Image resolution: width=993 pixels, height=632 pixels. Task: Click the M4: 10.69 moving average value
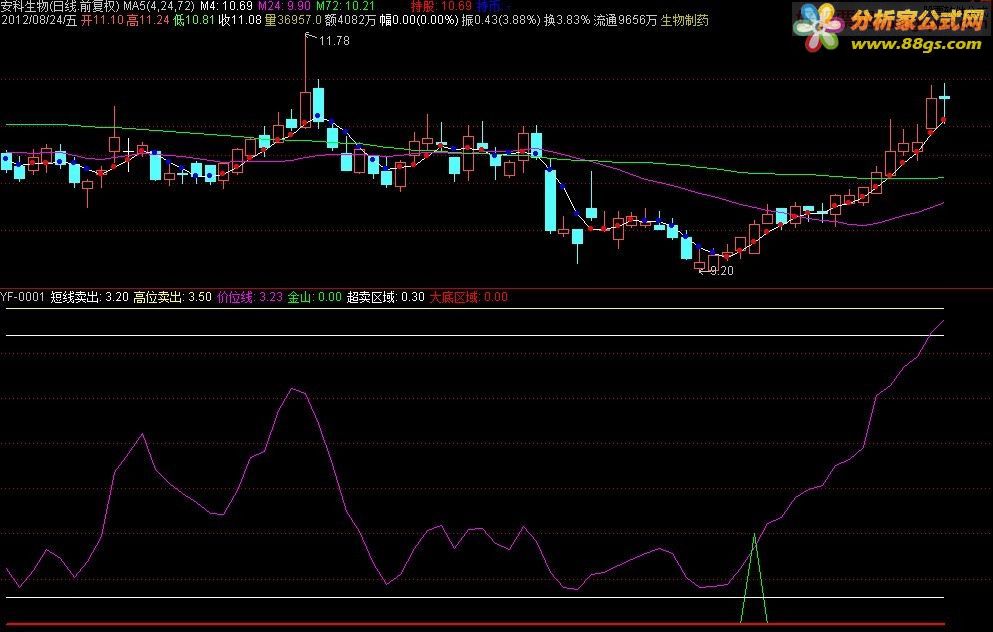tap(226, 6)
